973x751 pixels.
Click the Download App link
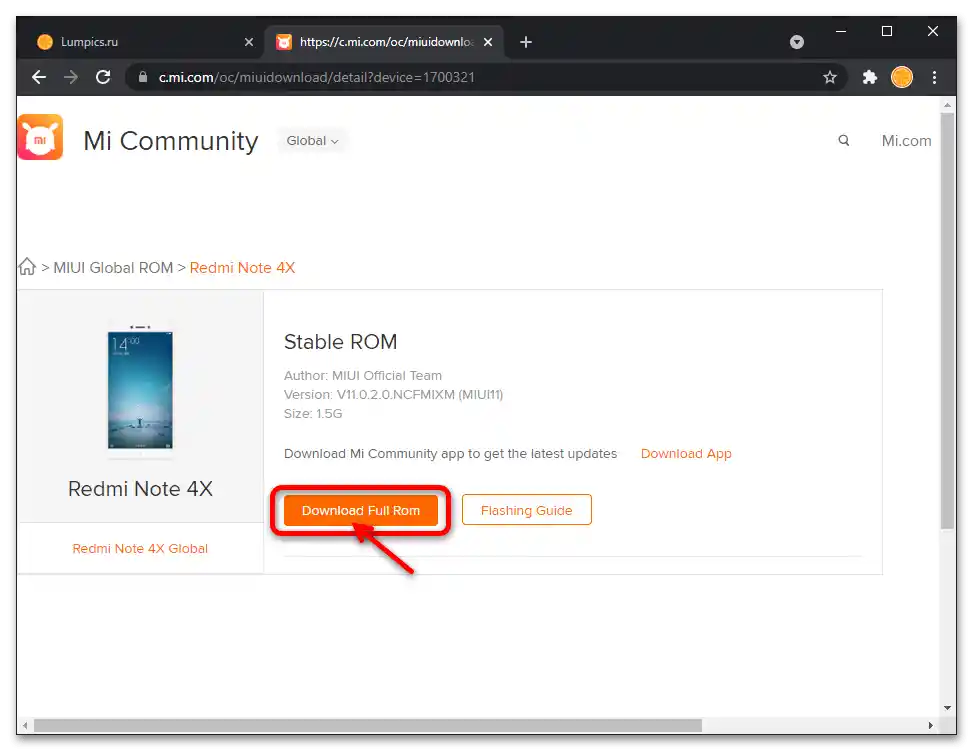[686, 454]
